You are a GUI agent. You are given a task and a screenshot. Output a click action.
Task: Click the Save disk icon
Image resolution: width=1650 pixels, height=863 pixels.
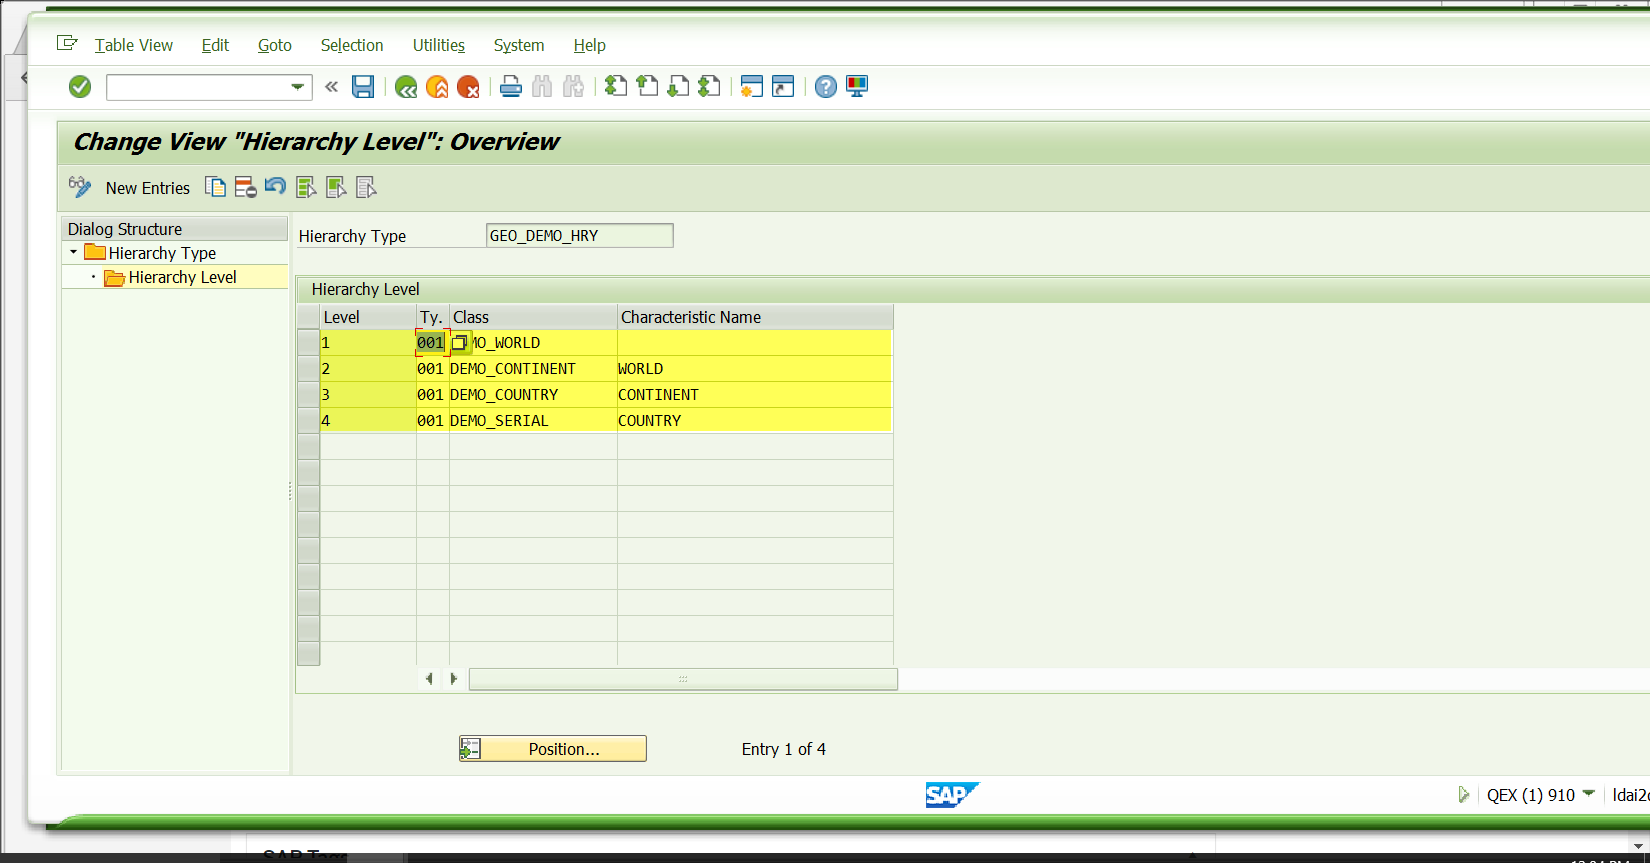click(363, 87)
